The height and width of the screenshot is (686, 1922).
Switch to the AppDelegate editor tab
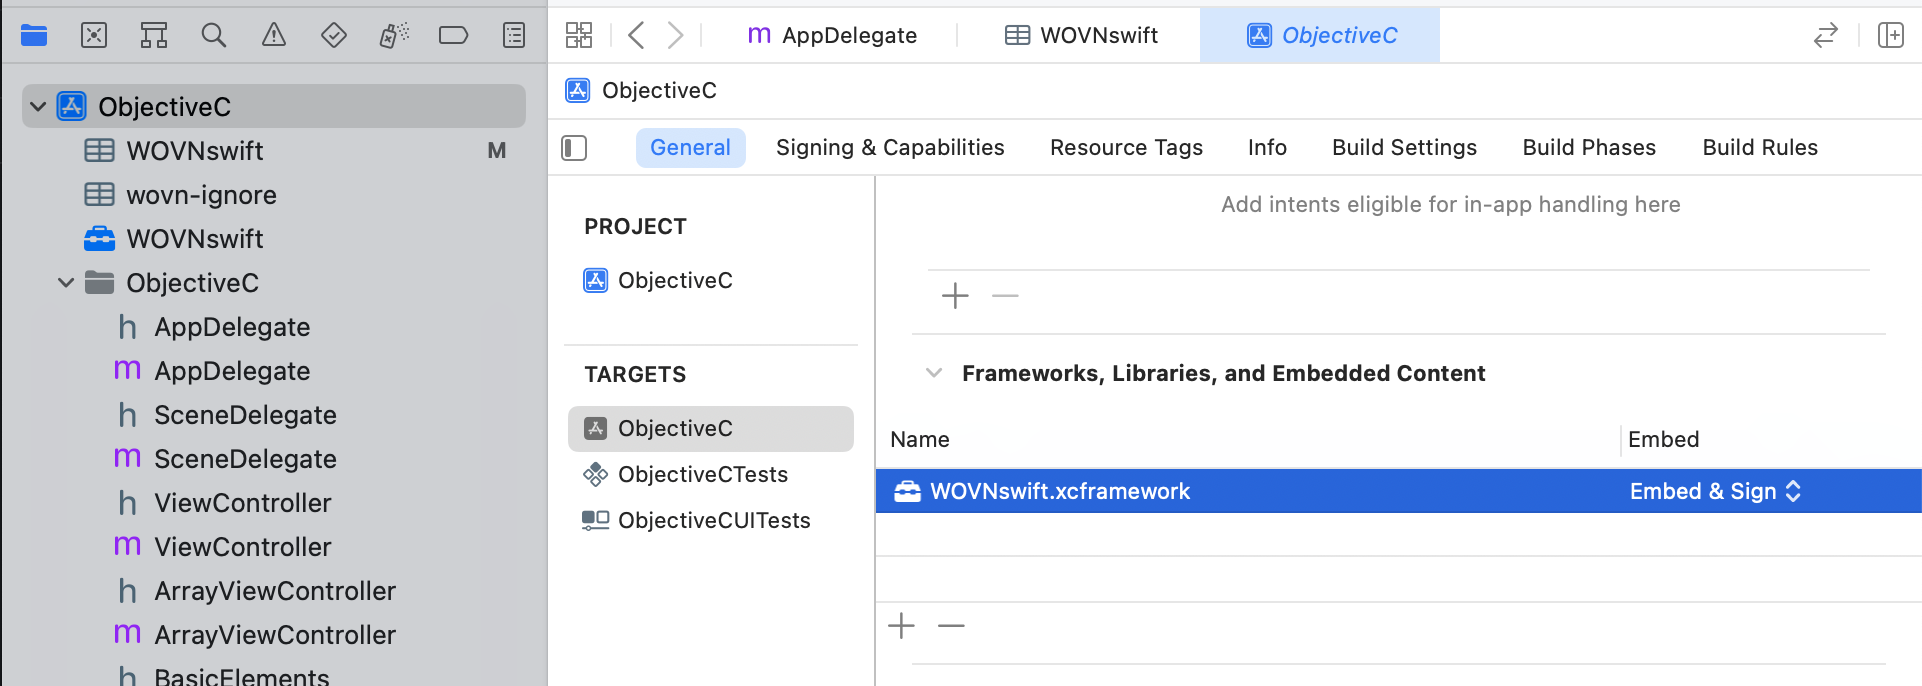832,36
